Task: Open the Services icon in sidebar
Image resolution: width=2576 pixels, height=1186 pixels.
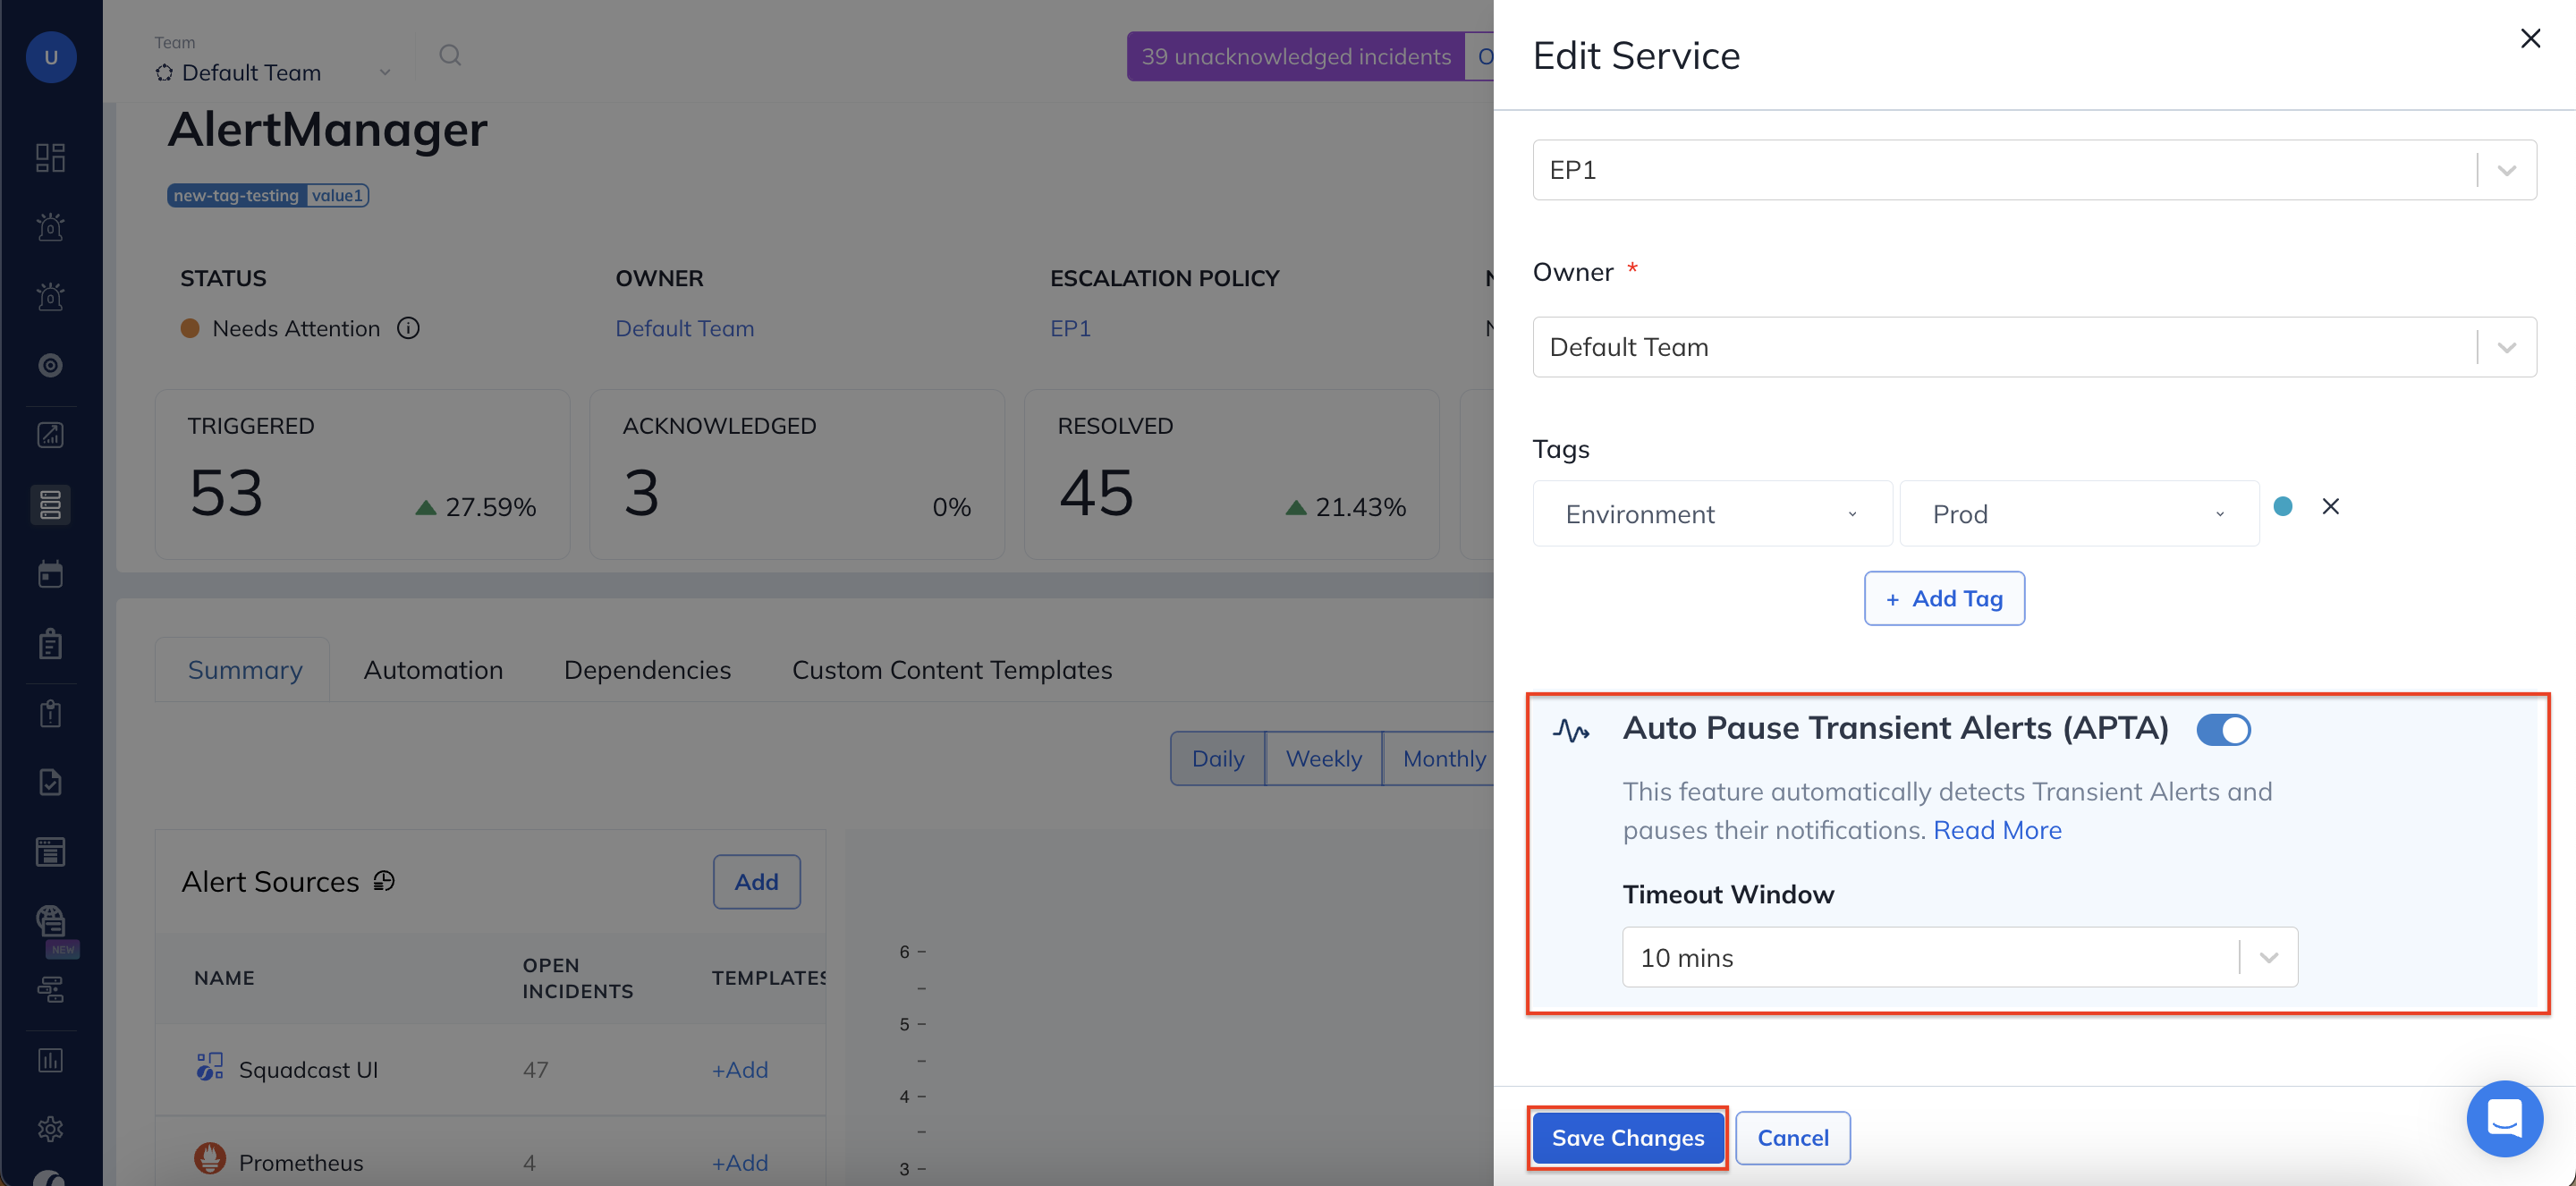Action: [50, 505]
